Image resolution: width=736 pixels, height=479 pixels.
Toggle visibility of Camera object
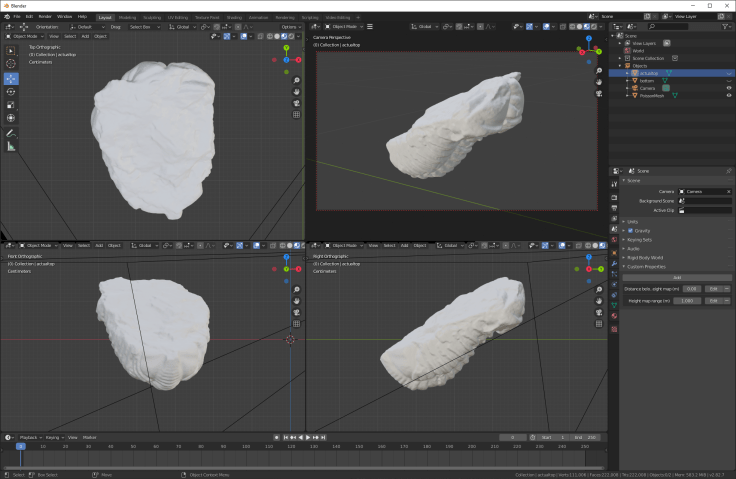click(x=729, y=88)
